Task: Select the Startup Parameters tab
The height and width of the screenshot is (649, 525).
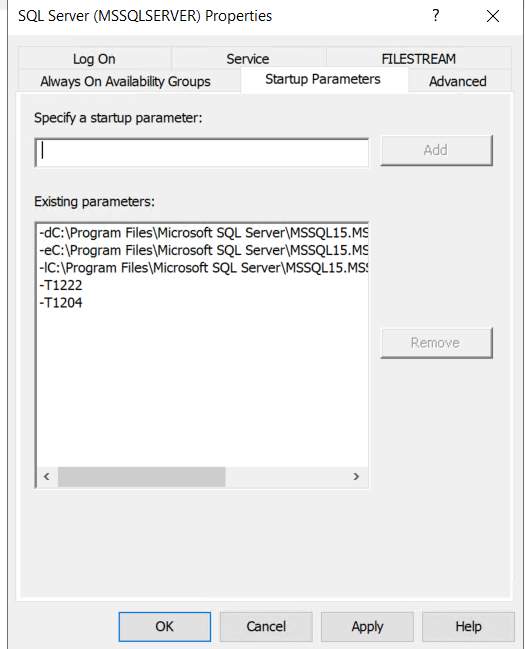Action: 323,79
